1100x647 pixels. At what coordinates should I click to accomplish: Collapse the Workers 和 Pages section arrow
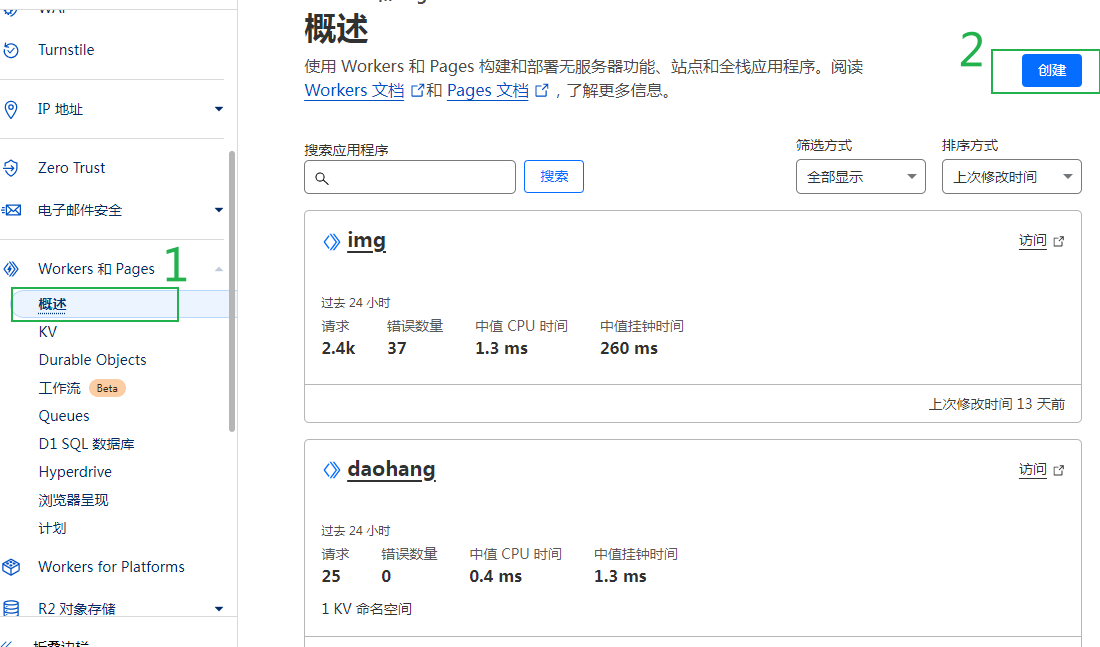click(x=219, y=269)
